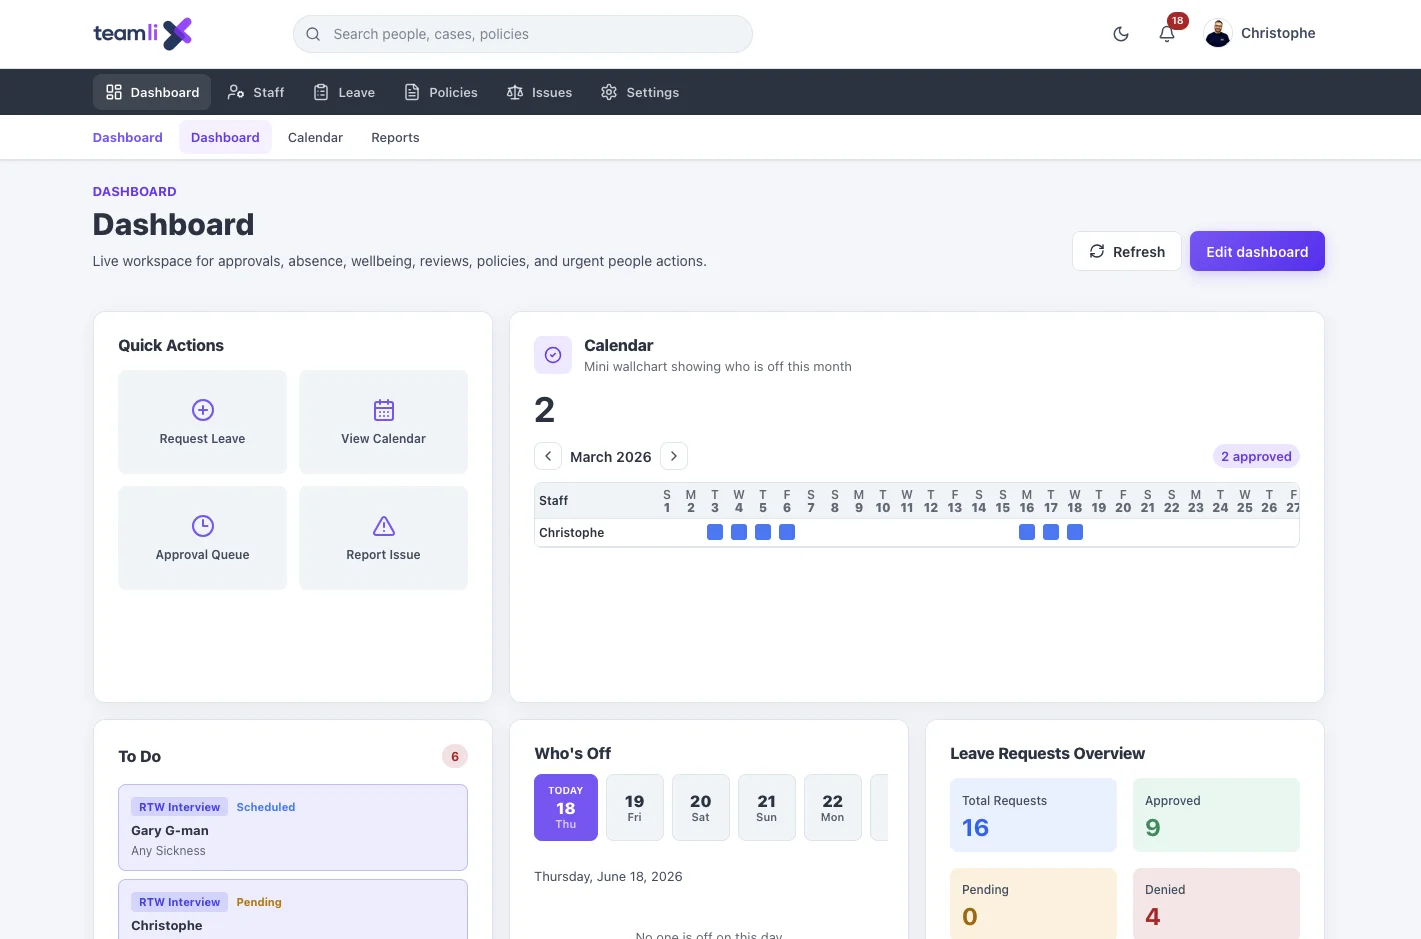This screenshot has width=1421, height=939.
Task: Go to previous month before March 2026
Action: point(548,456)
